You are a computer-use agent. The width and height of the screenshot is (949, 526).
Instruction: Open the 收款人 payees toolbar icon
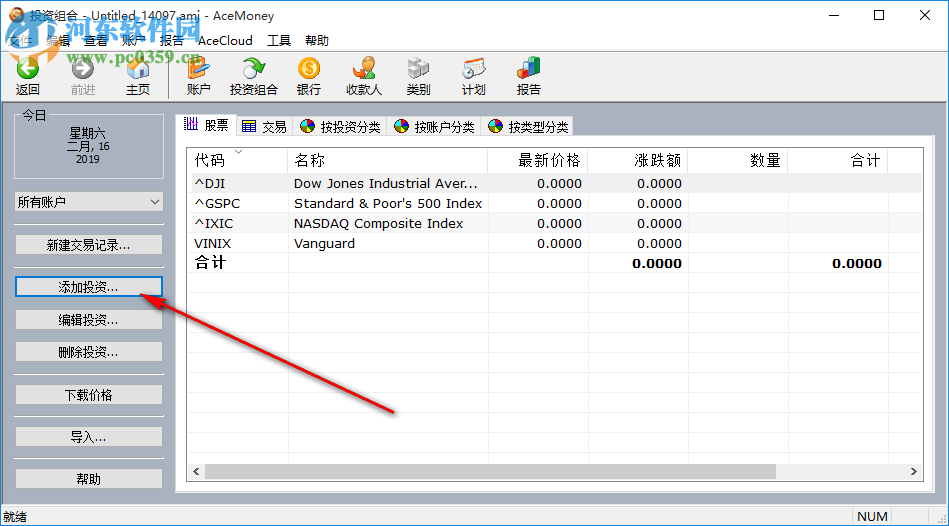[364, 76]
